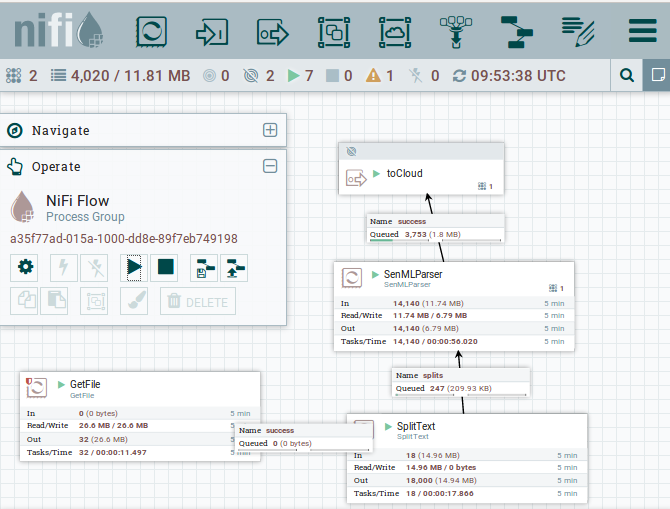The height and width of the screenshot is (509, 670).
Task: Click the disabled components status icon
Action: (415, 76)
